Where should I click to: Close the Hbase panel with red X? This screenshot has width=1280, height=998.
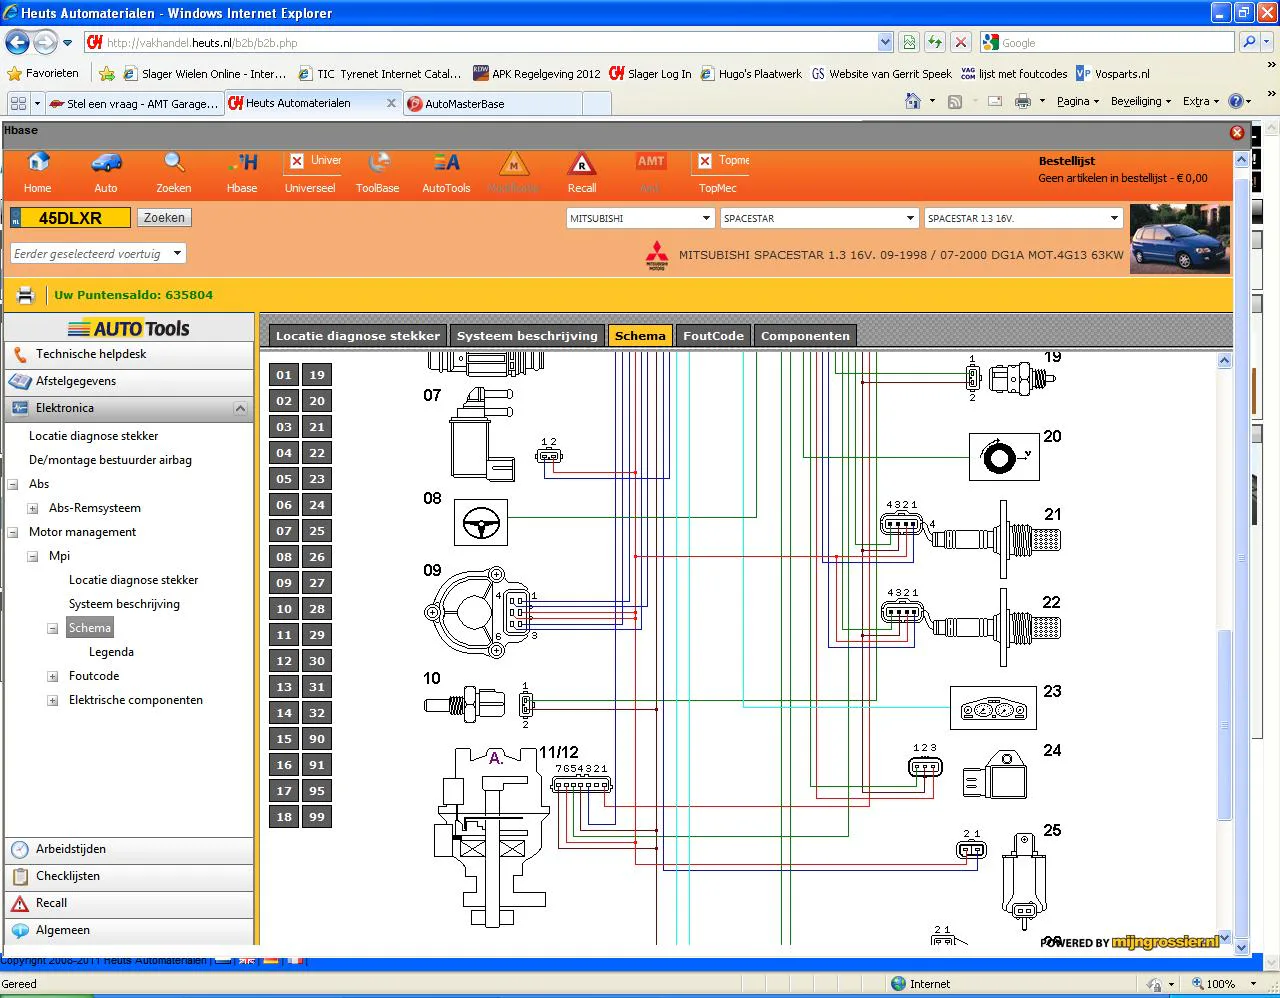click(1237, 132)
